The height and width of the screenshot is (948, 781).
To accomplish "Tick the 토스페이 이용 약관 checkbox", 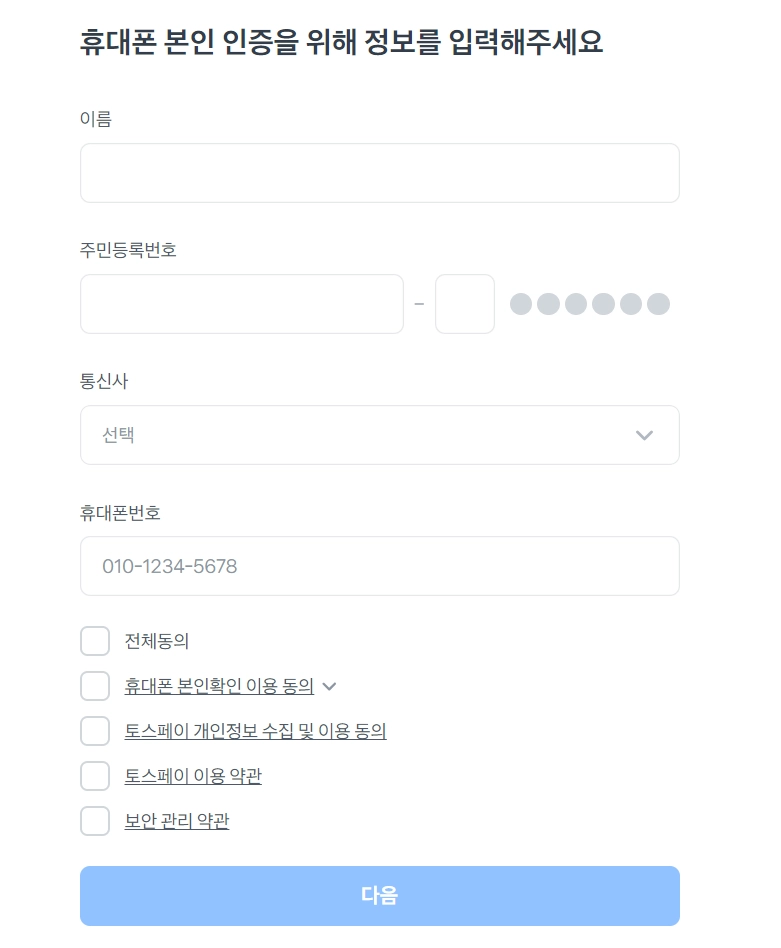I will pyautogui.click(x=95, y=776).
